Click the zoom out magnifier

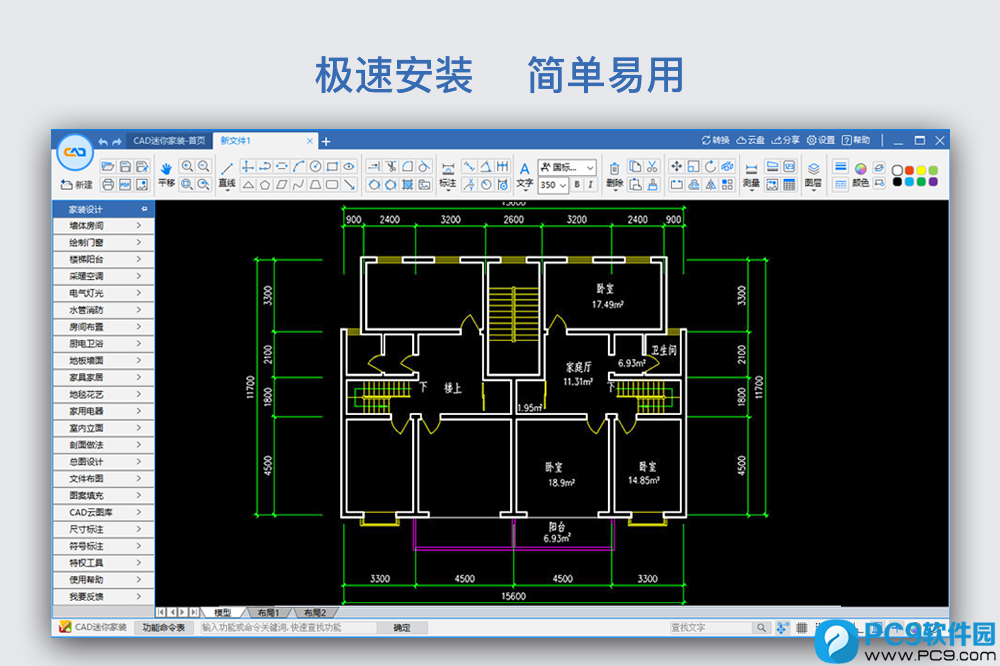(x=204, y=166)
